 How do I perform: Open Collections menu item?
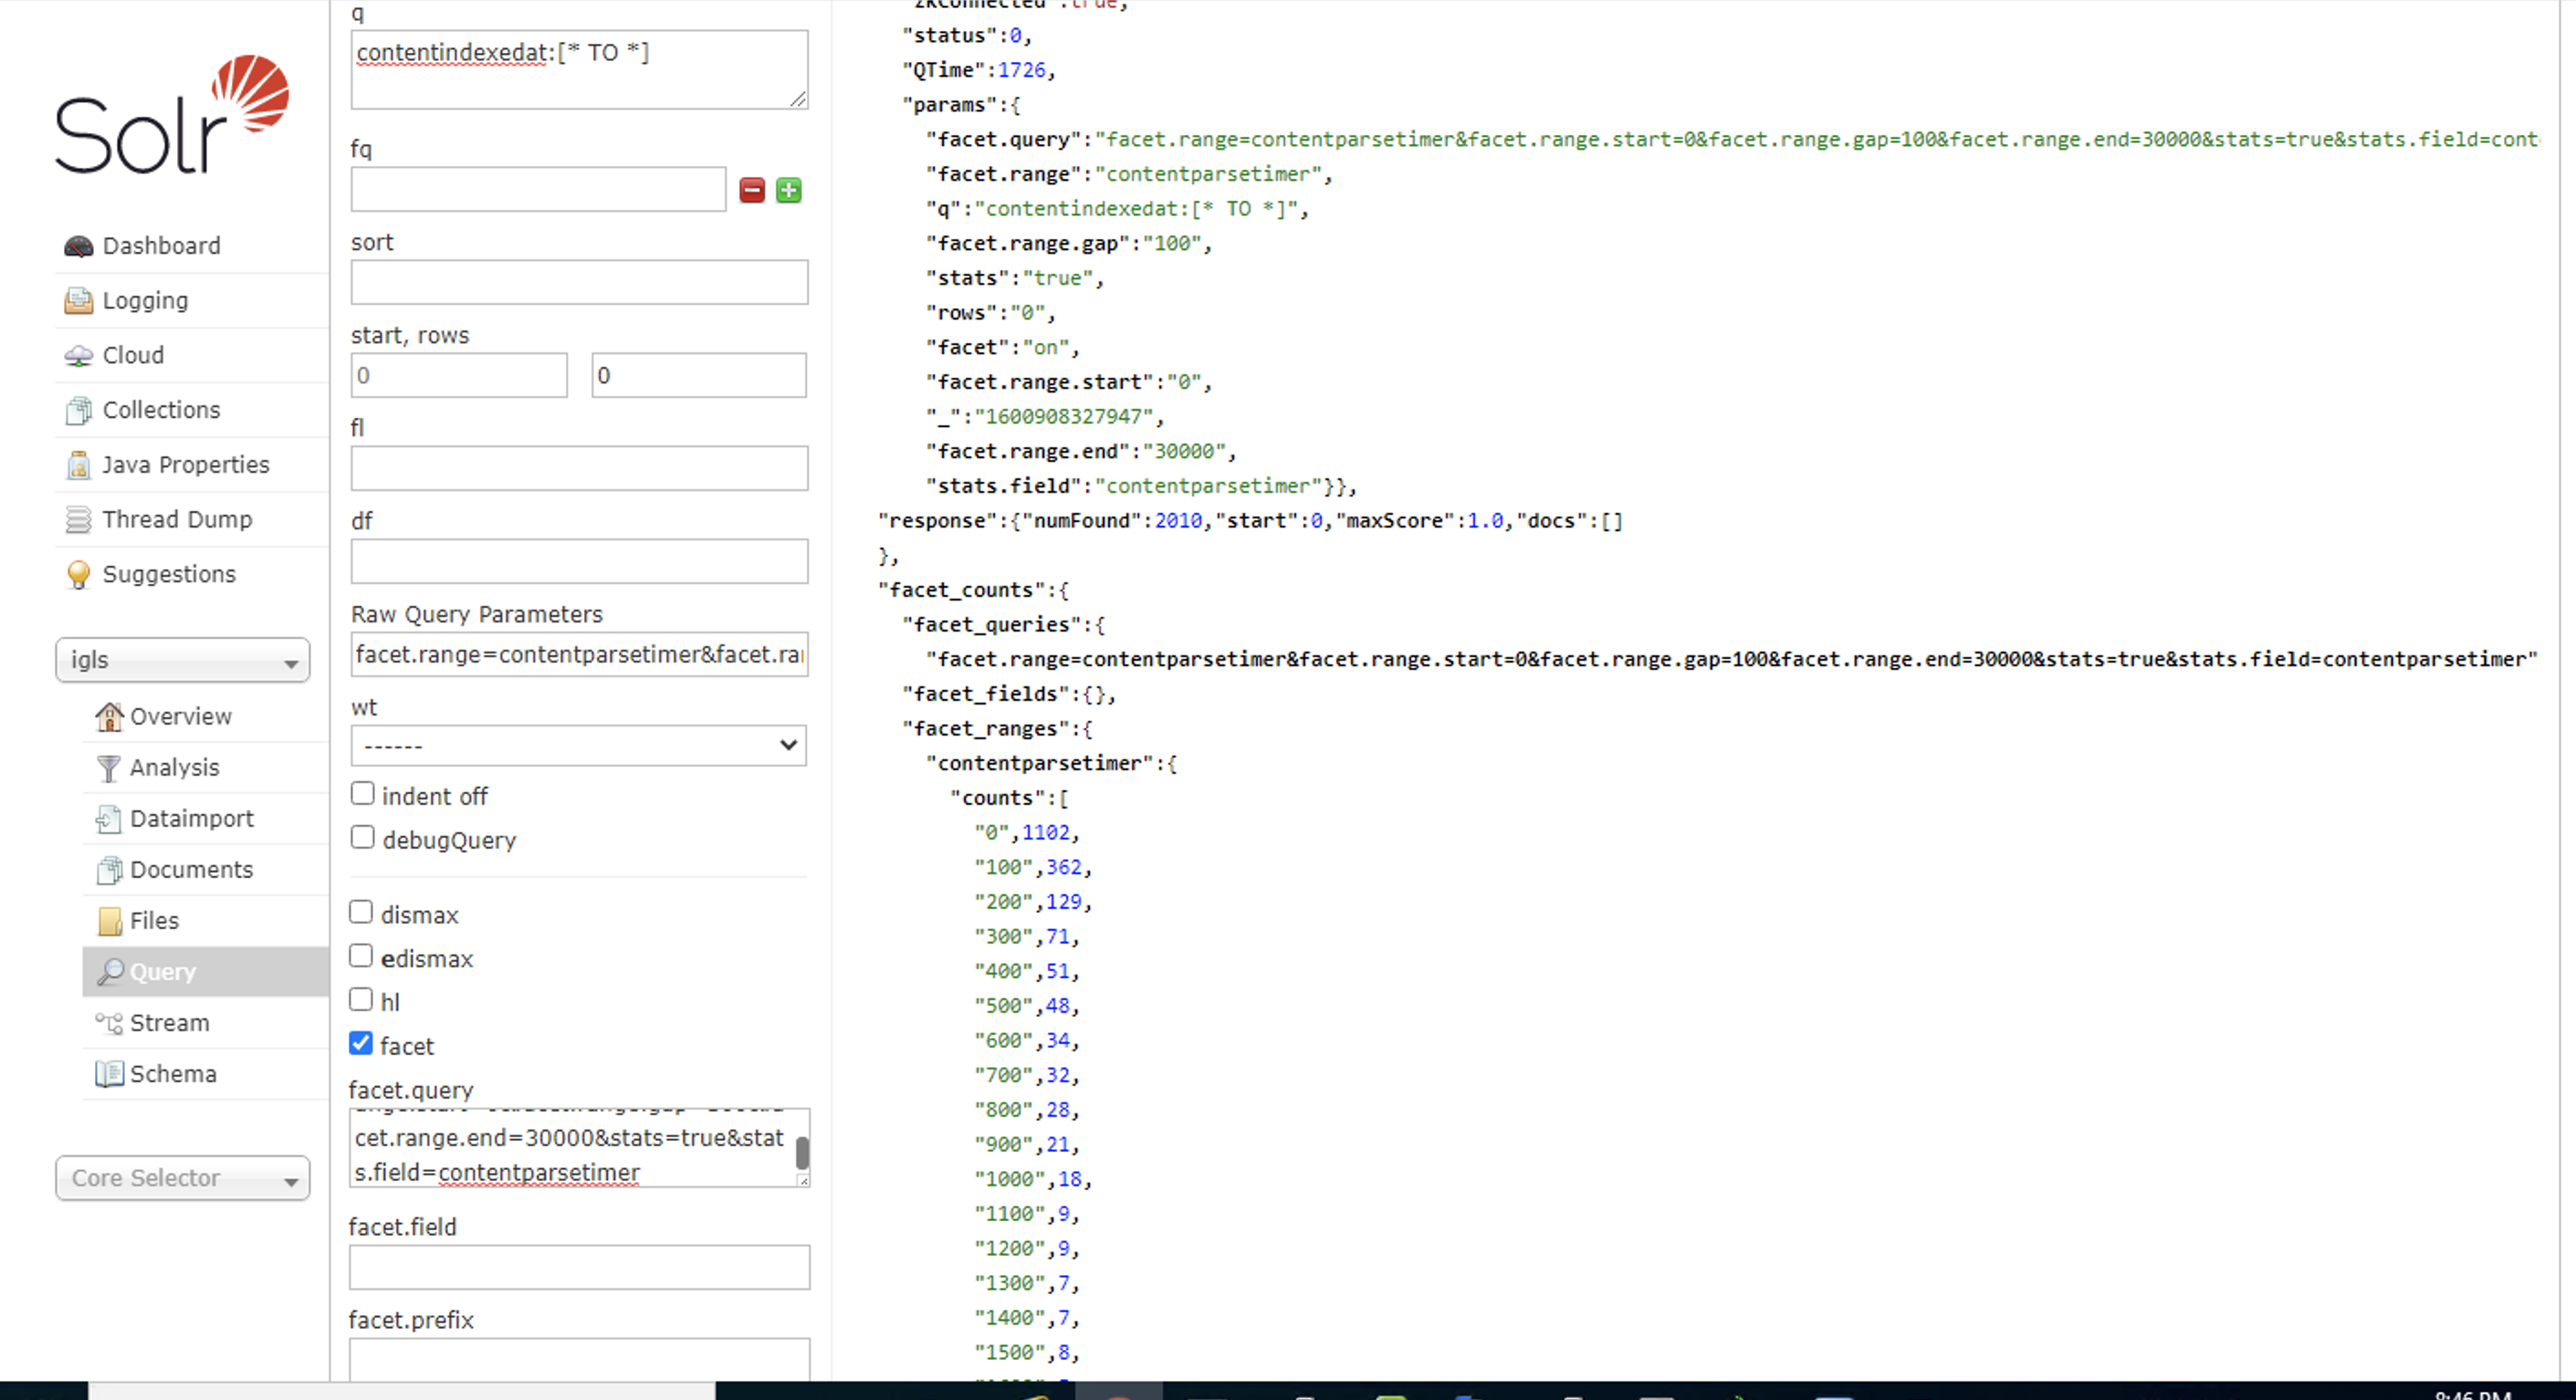point(161,410)
